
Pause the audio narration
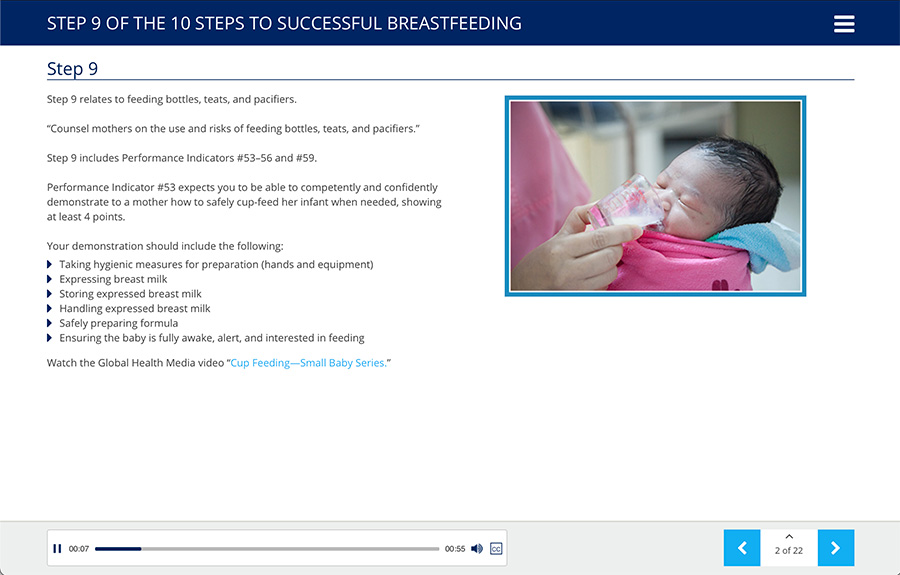tap(57, 549)
